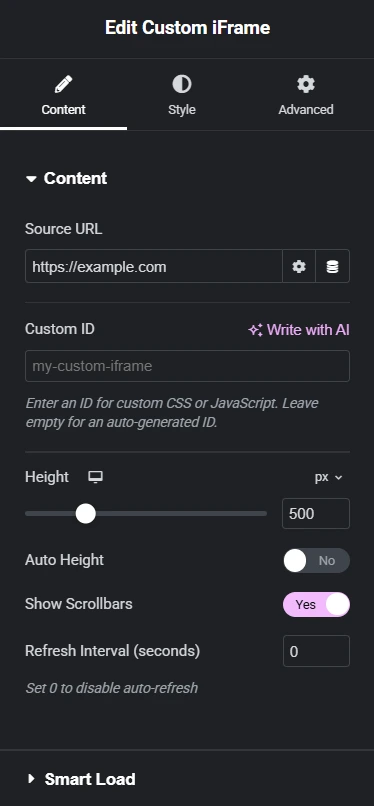Click the gear icon above Advanced
The height and width of the screenshot is (806, 374).
point(306,84)
